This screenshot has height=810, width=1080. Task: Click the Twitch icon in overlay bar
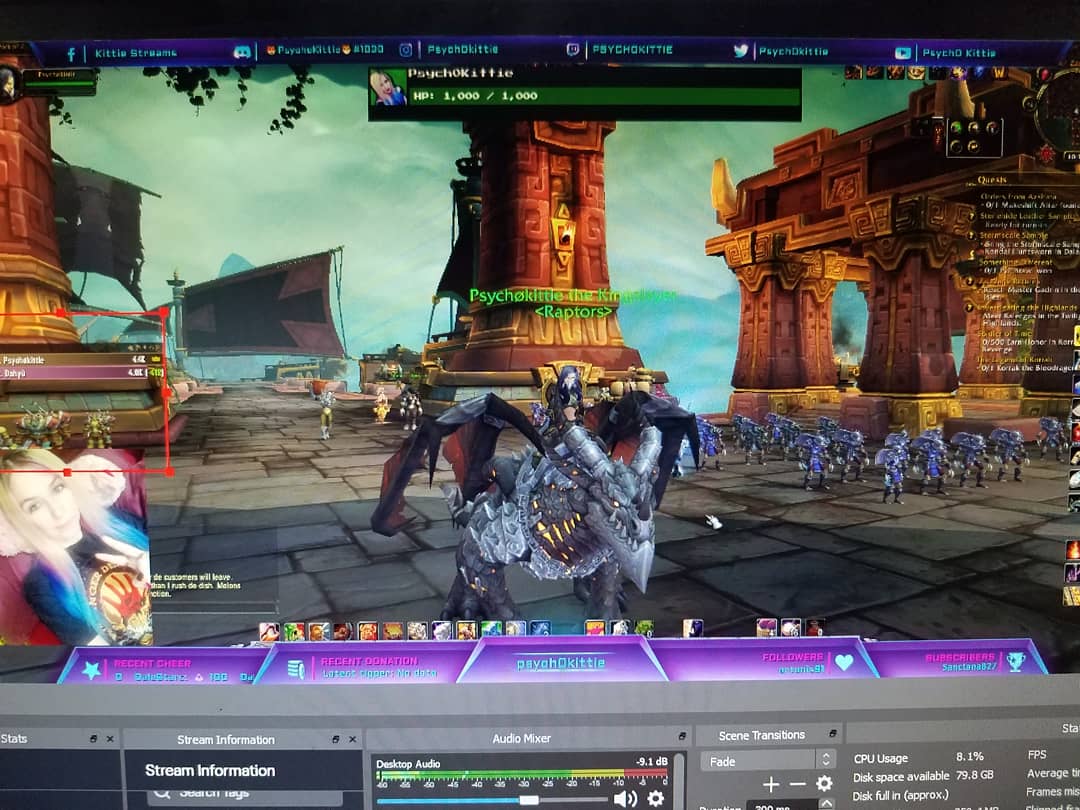573,50
